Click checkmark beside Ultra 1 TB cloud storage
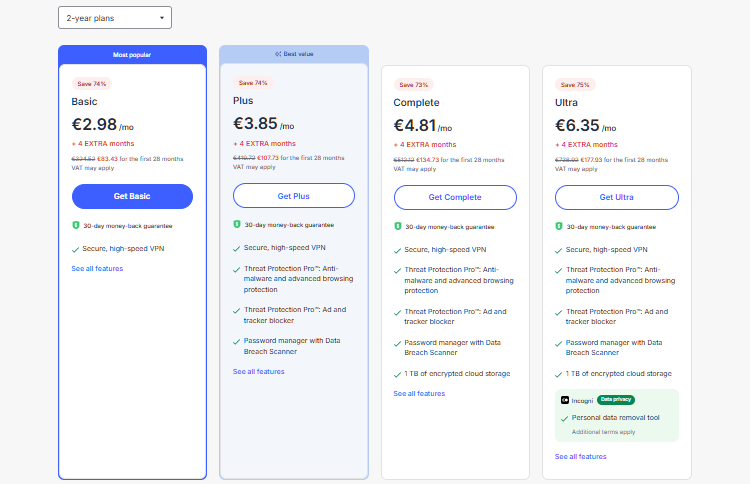The image size is (750, 484). coord(558,374)
